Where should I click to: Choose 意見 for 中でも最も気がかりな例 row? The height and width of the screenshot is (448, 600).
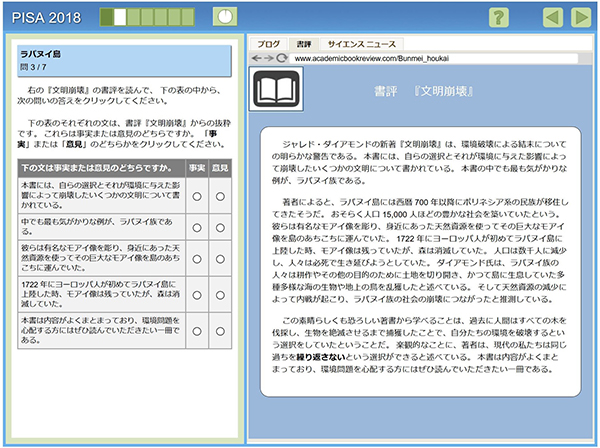220,228
